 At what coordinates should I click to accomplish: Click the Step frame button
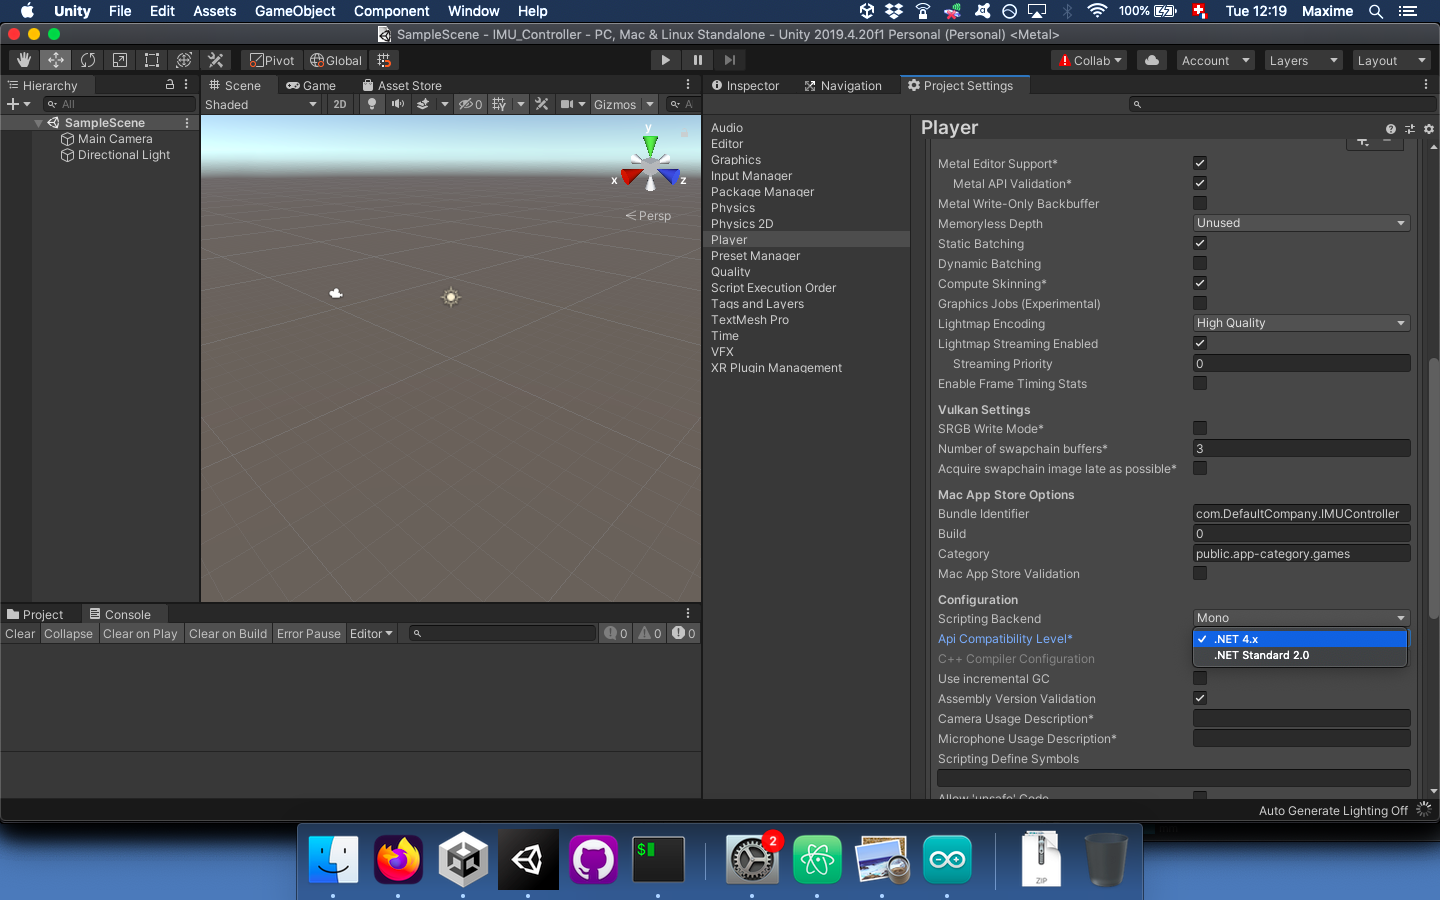coord(730,60)
